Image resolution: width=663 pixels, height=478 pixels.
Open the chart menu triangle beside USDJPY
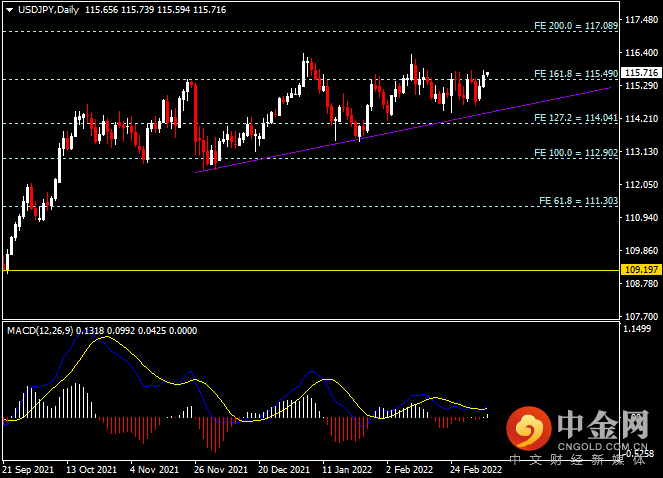coord(9,10)
